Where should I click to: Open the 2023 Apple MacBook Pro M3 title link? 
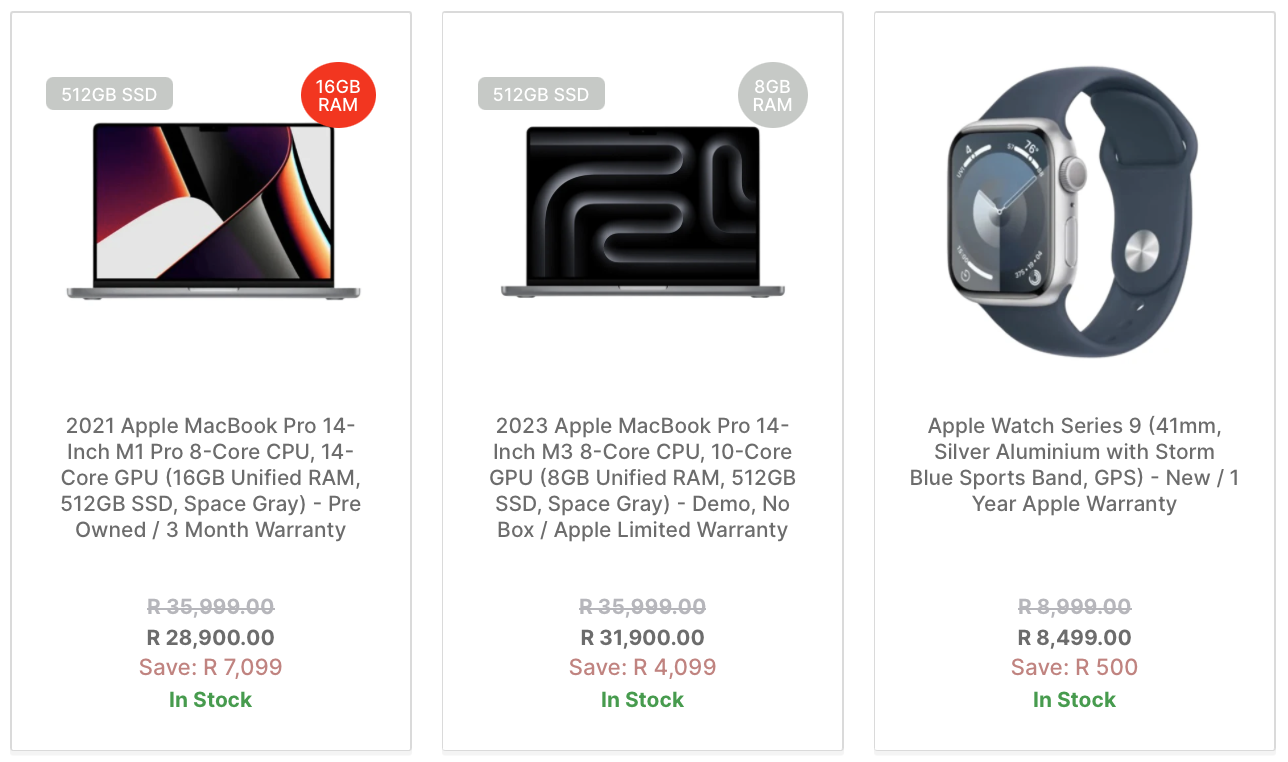click(643, 478)
